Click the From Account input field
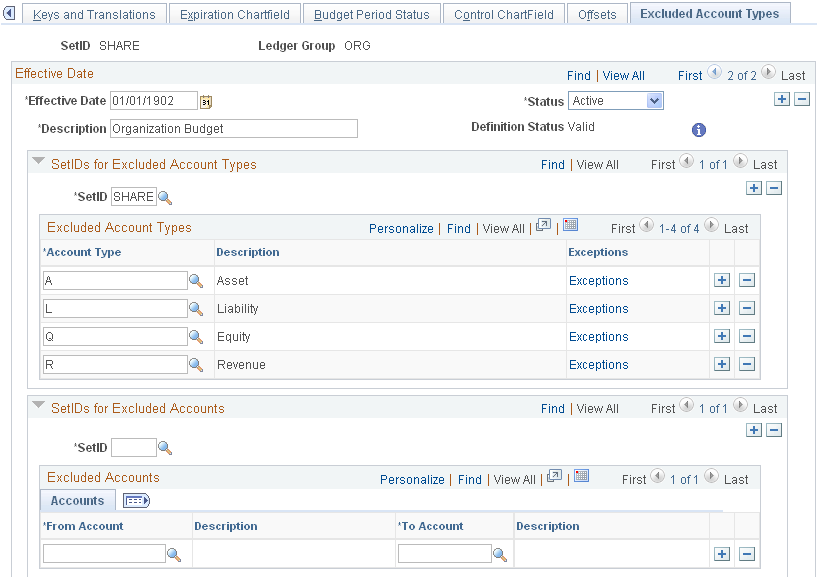The image size is (817, 577). point(104,554)
